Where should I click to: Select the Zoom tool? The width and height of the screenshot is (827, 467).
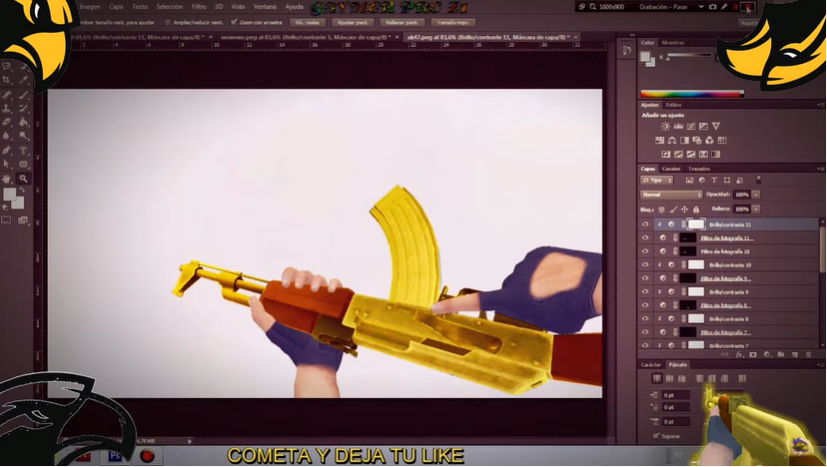pos(24,178)
